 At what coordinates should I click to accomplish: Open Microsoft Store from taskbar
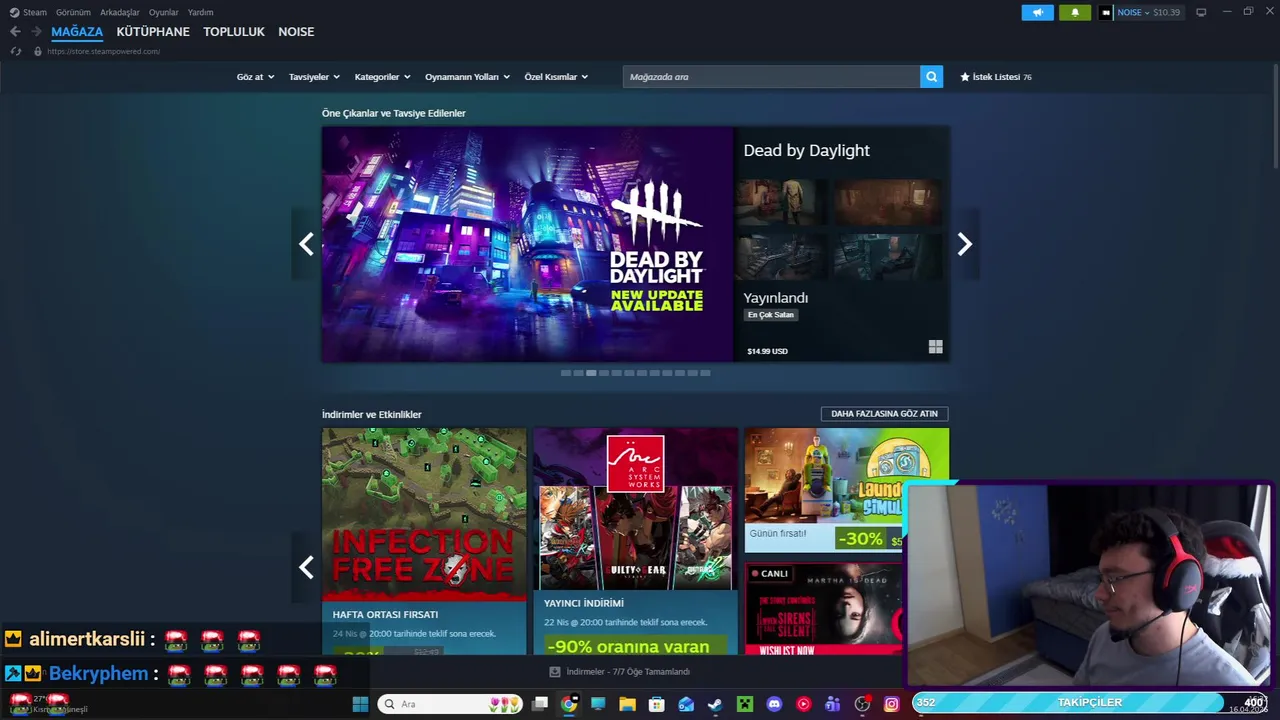pos(656,704)
